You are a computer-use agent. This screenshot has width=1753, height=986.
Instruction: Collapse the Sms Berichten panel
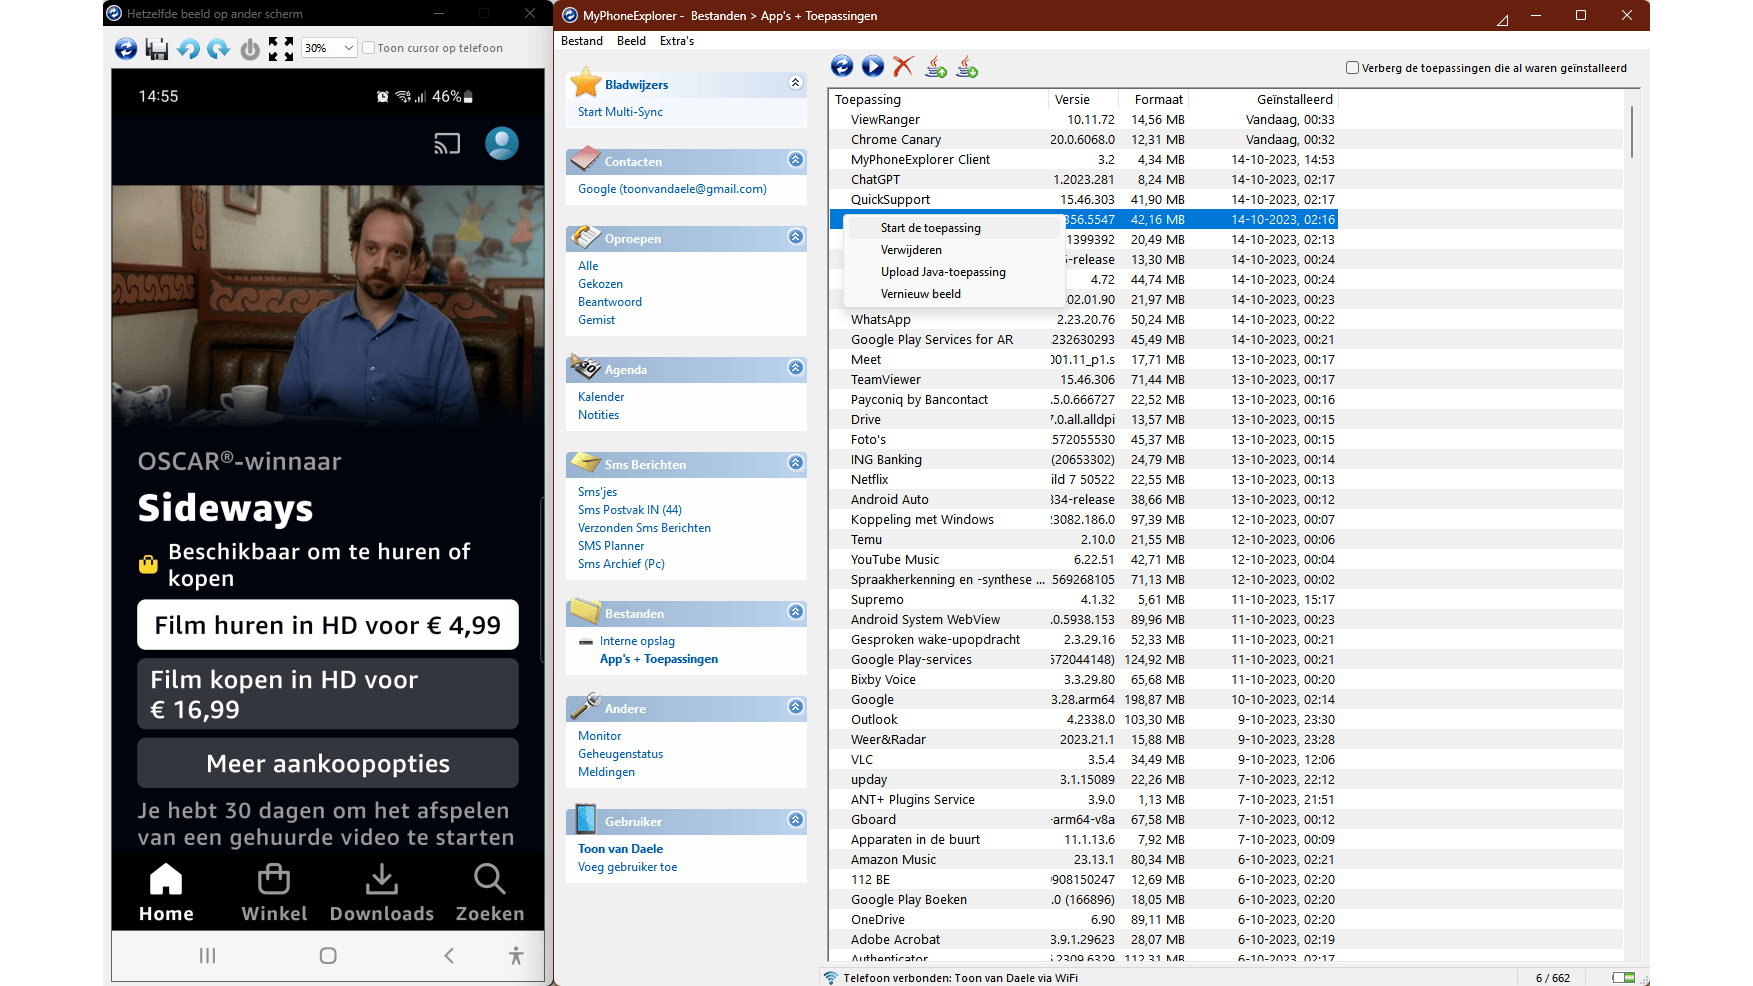tap(795, 463)
